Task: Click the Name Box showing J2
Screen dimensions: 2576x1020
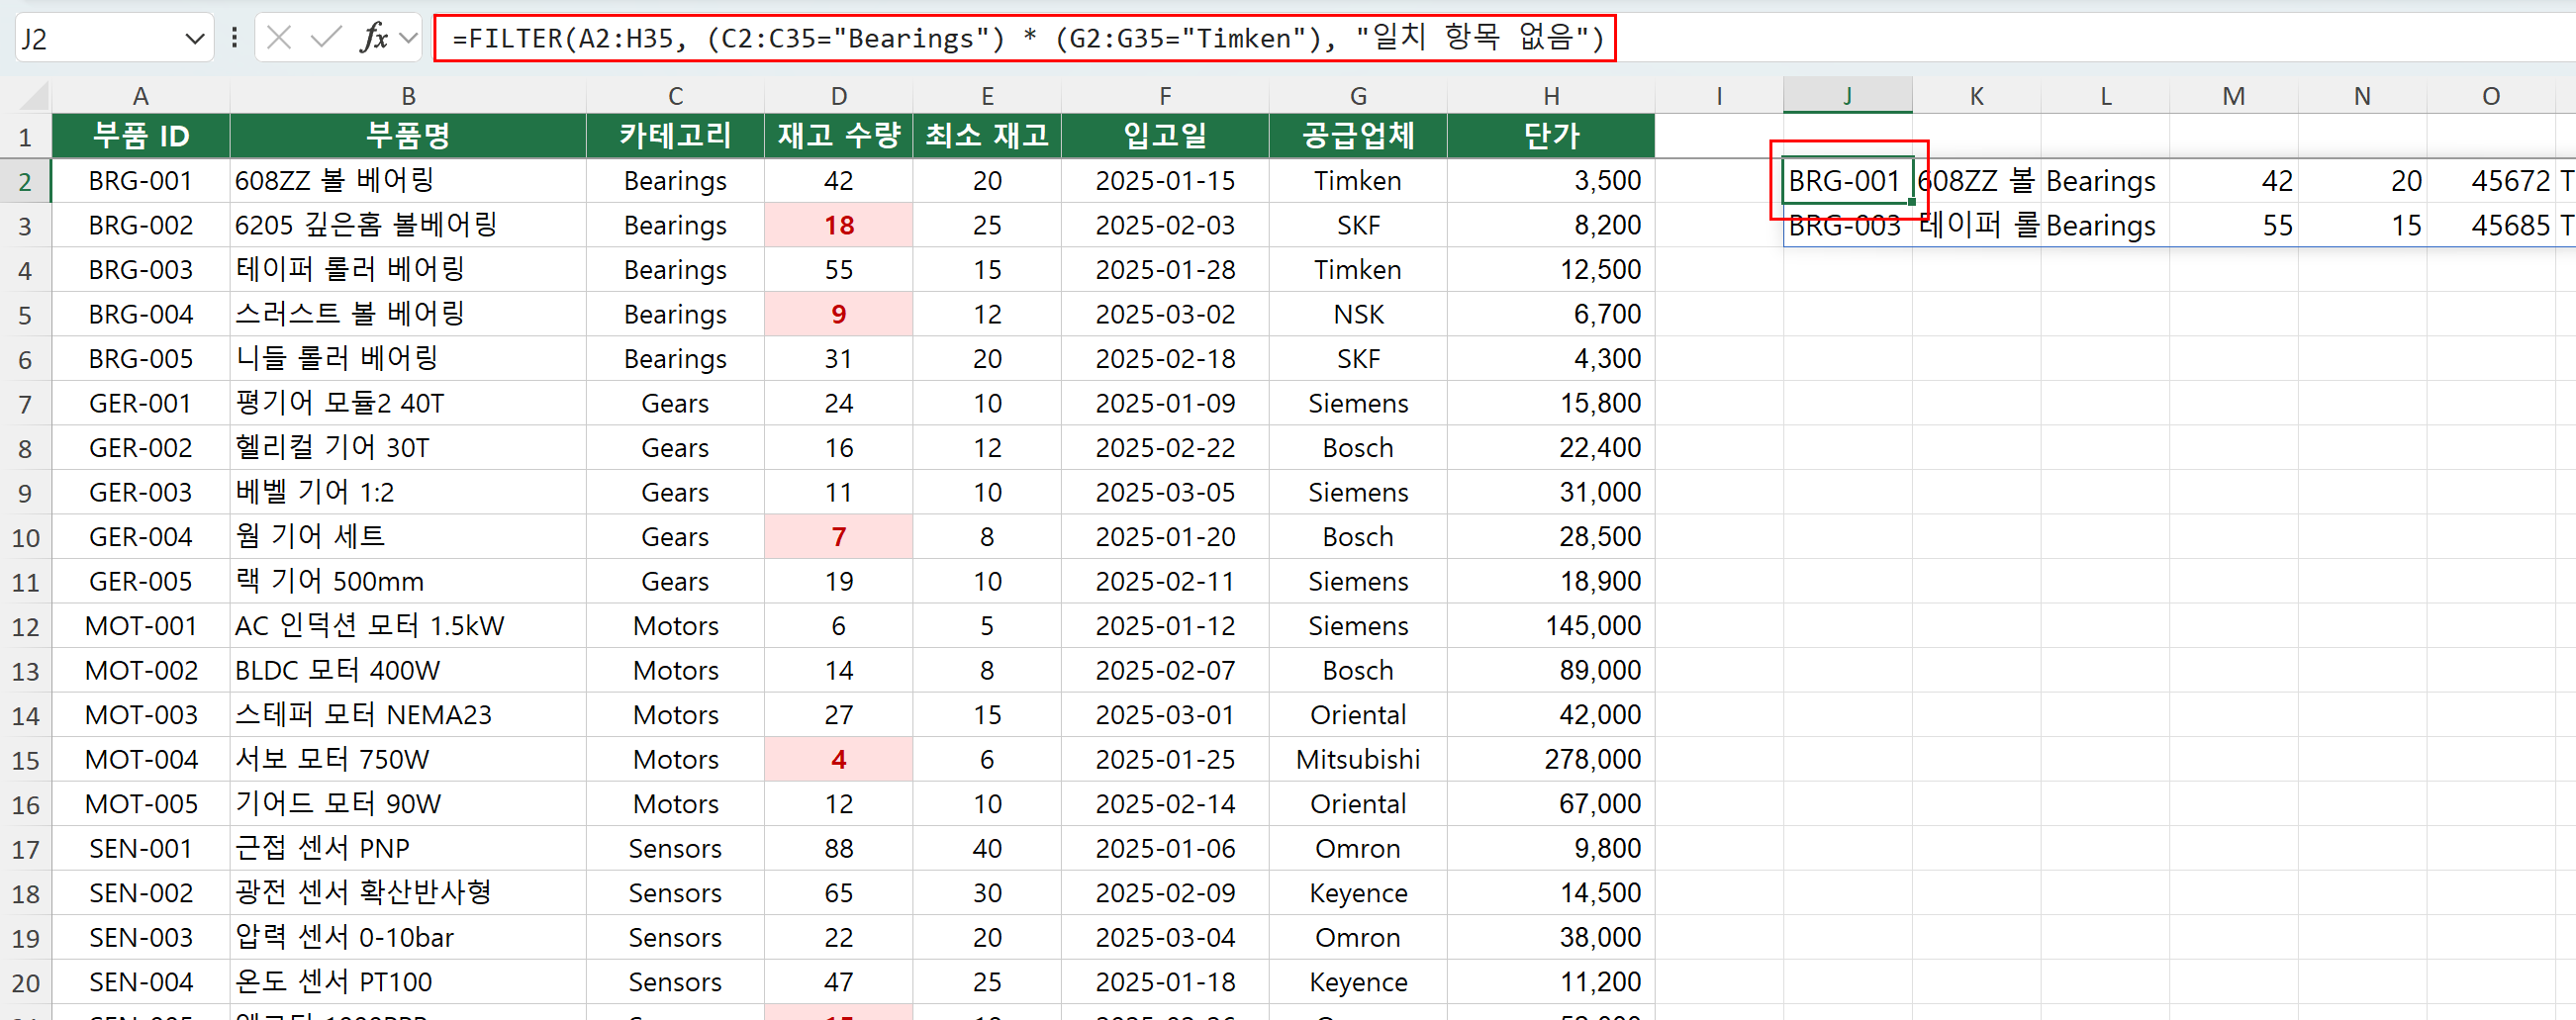Action: coord(100,38)
